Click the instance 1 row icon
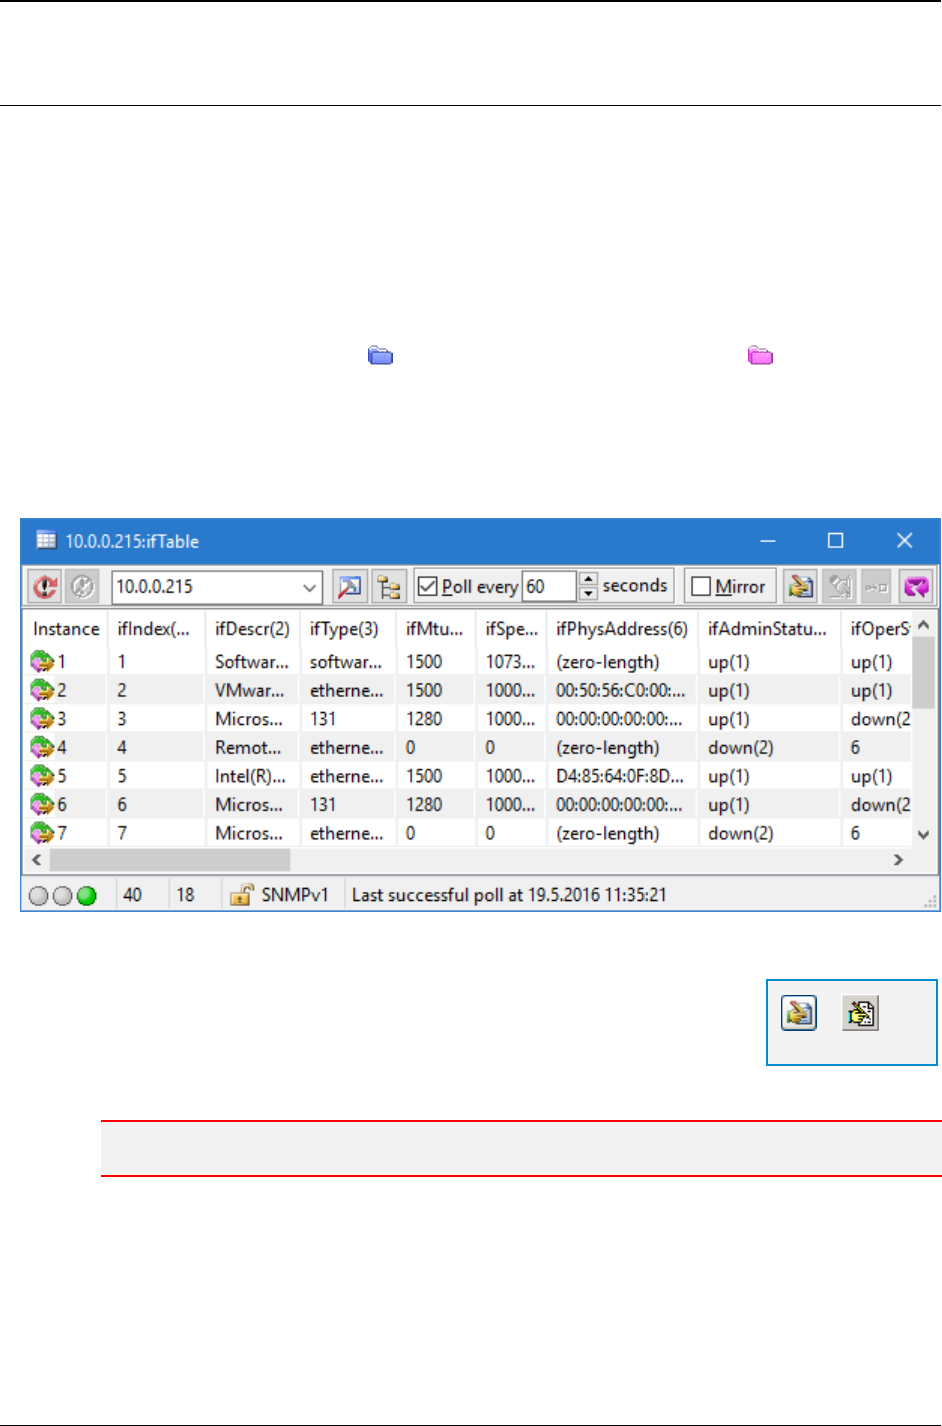Image resolution: width=942 pixels, height=1426 pixels. pos(42,661)
